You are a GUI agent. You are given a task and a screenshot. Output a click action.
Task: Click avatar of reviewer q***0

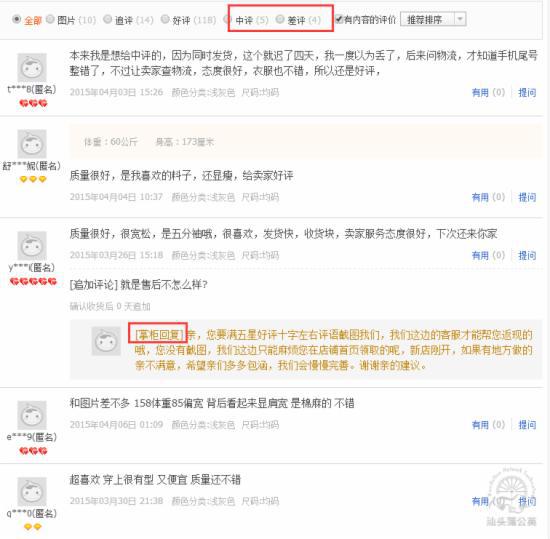coord(32,491)
